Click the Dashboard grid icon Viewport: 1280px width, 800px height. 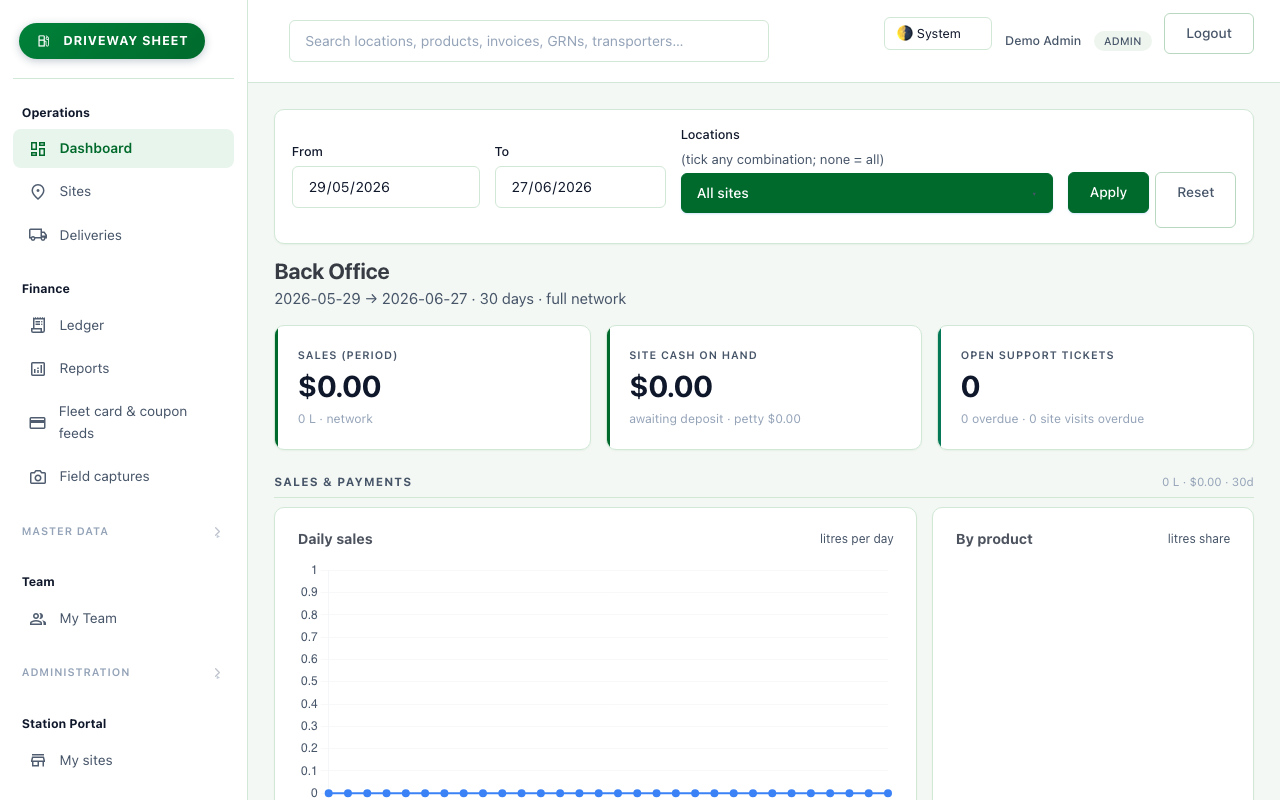click(38, 149)
